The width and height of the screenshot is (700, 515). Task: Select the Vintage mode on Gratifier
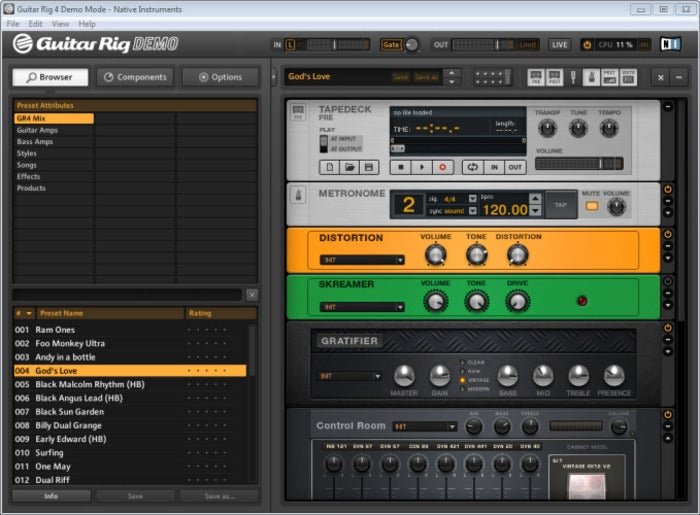(462, 380)
